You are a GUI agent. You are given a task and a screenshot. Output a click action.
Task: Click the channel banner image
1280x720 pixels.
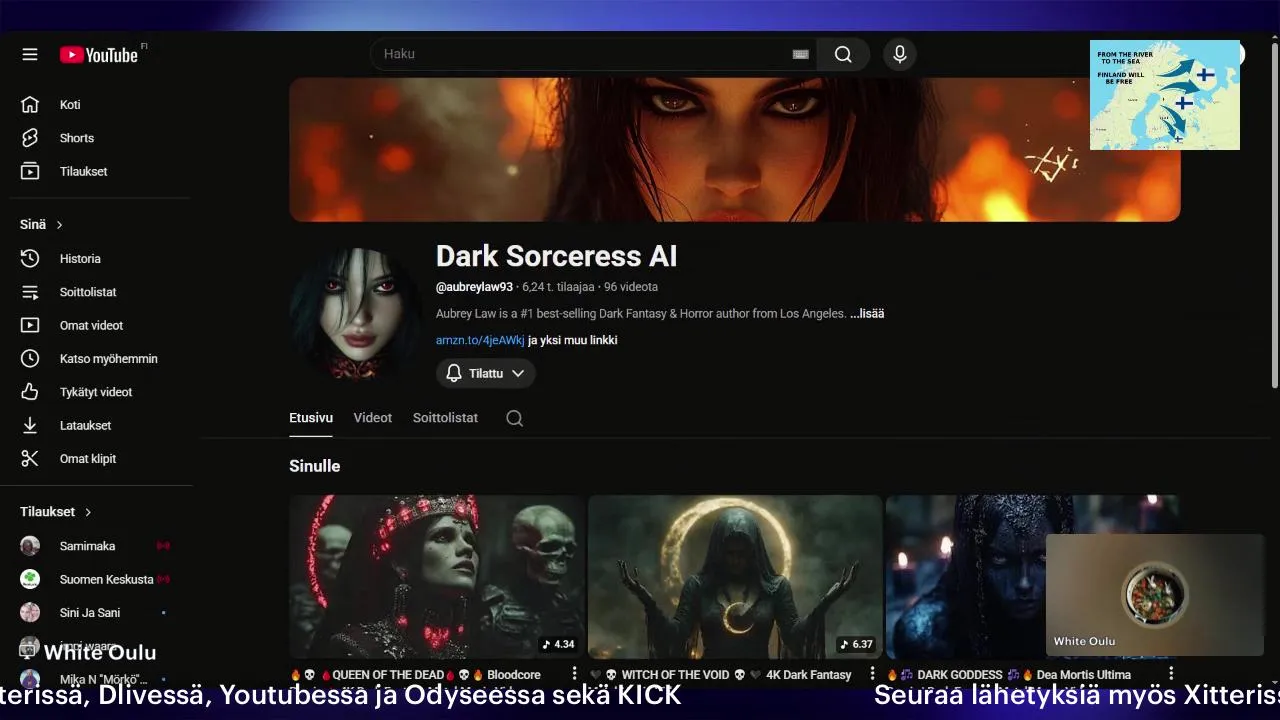[x=735, y=150]
